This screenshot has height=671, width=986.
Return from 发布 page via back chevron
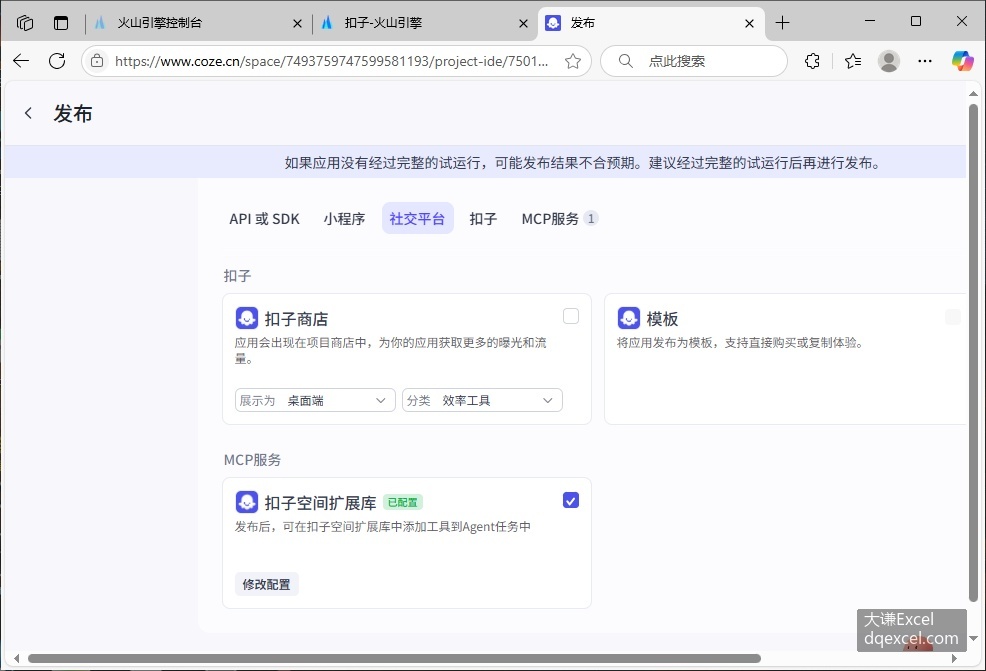tap(28, 113)
